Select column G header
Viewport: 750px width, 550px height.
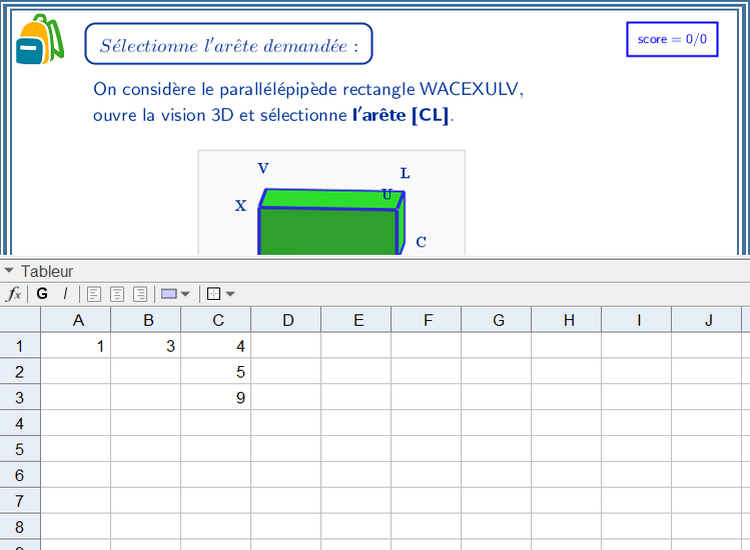pos(496,319)
